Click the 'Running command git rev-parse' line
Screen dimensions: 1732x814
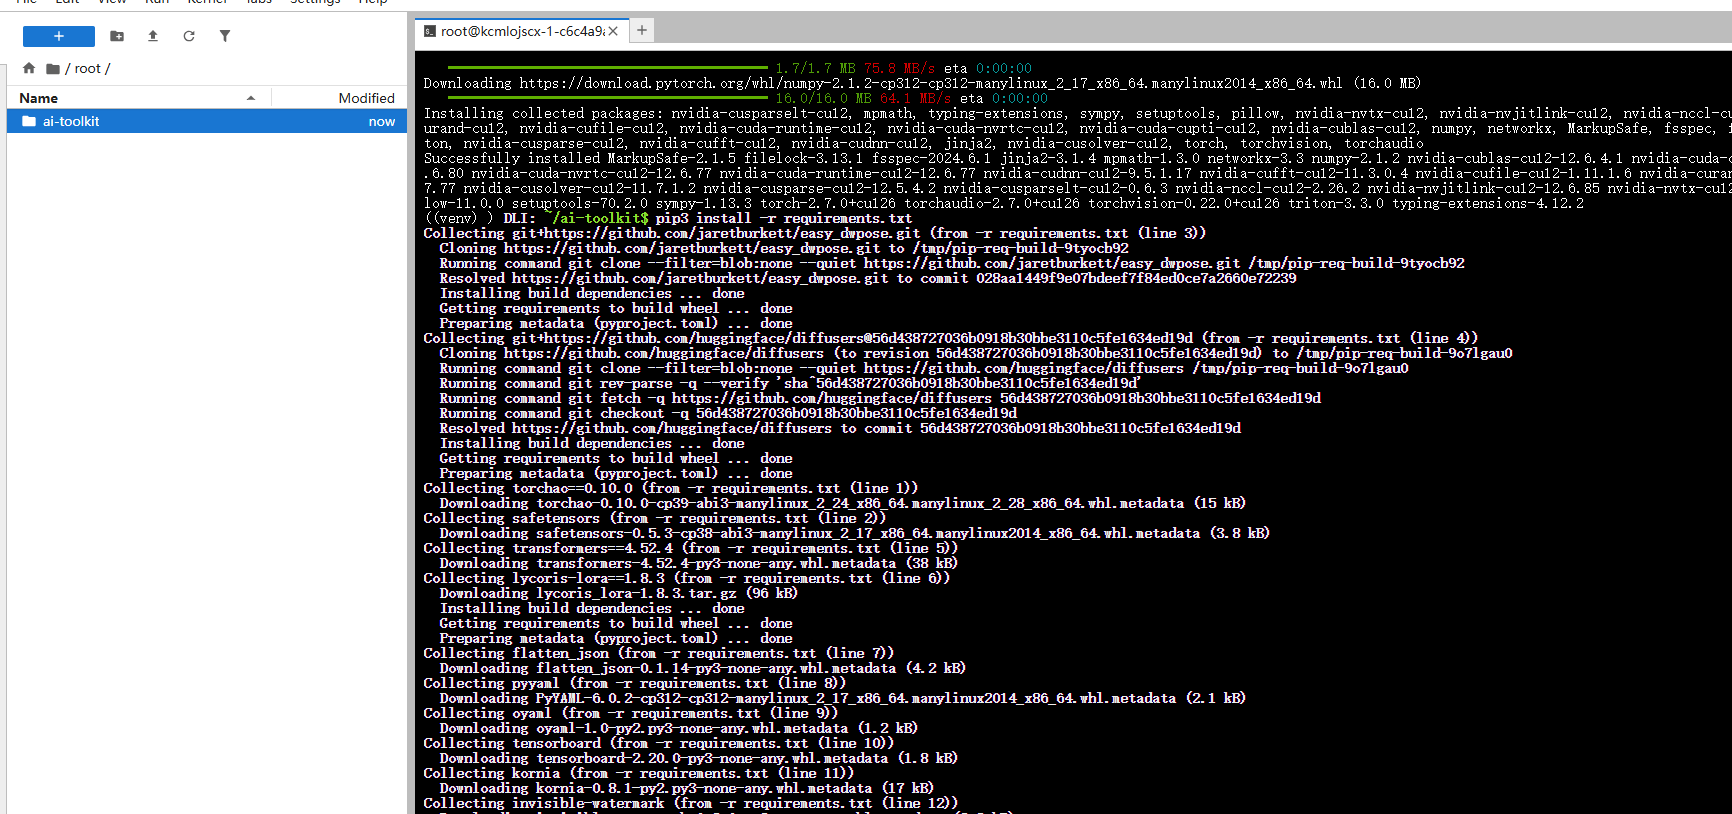click(x=790, y=383)
